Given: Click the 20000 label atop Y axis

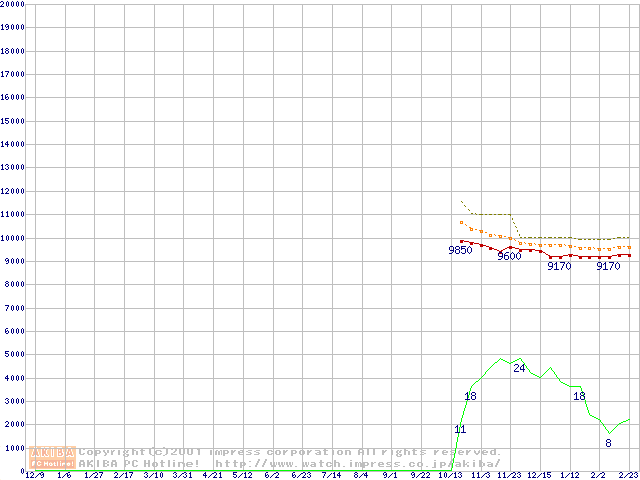Looking at the screenshot, I should tap(12, 4).
